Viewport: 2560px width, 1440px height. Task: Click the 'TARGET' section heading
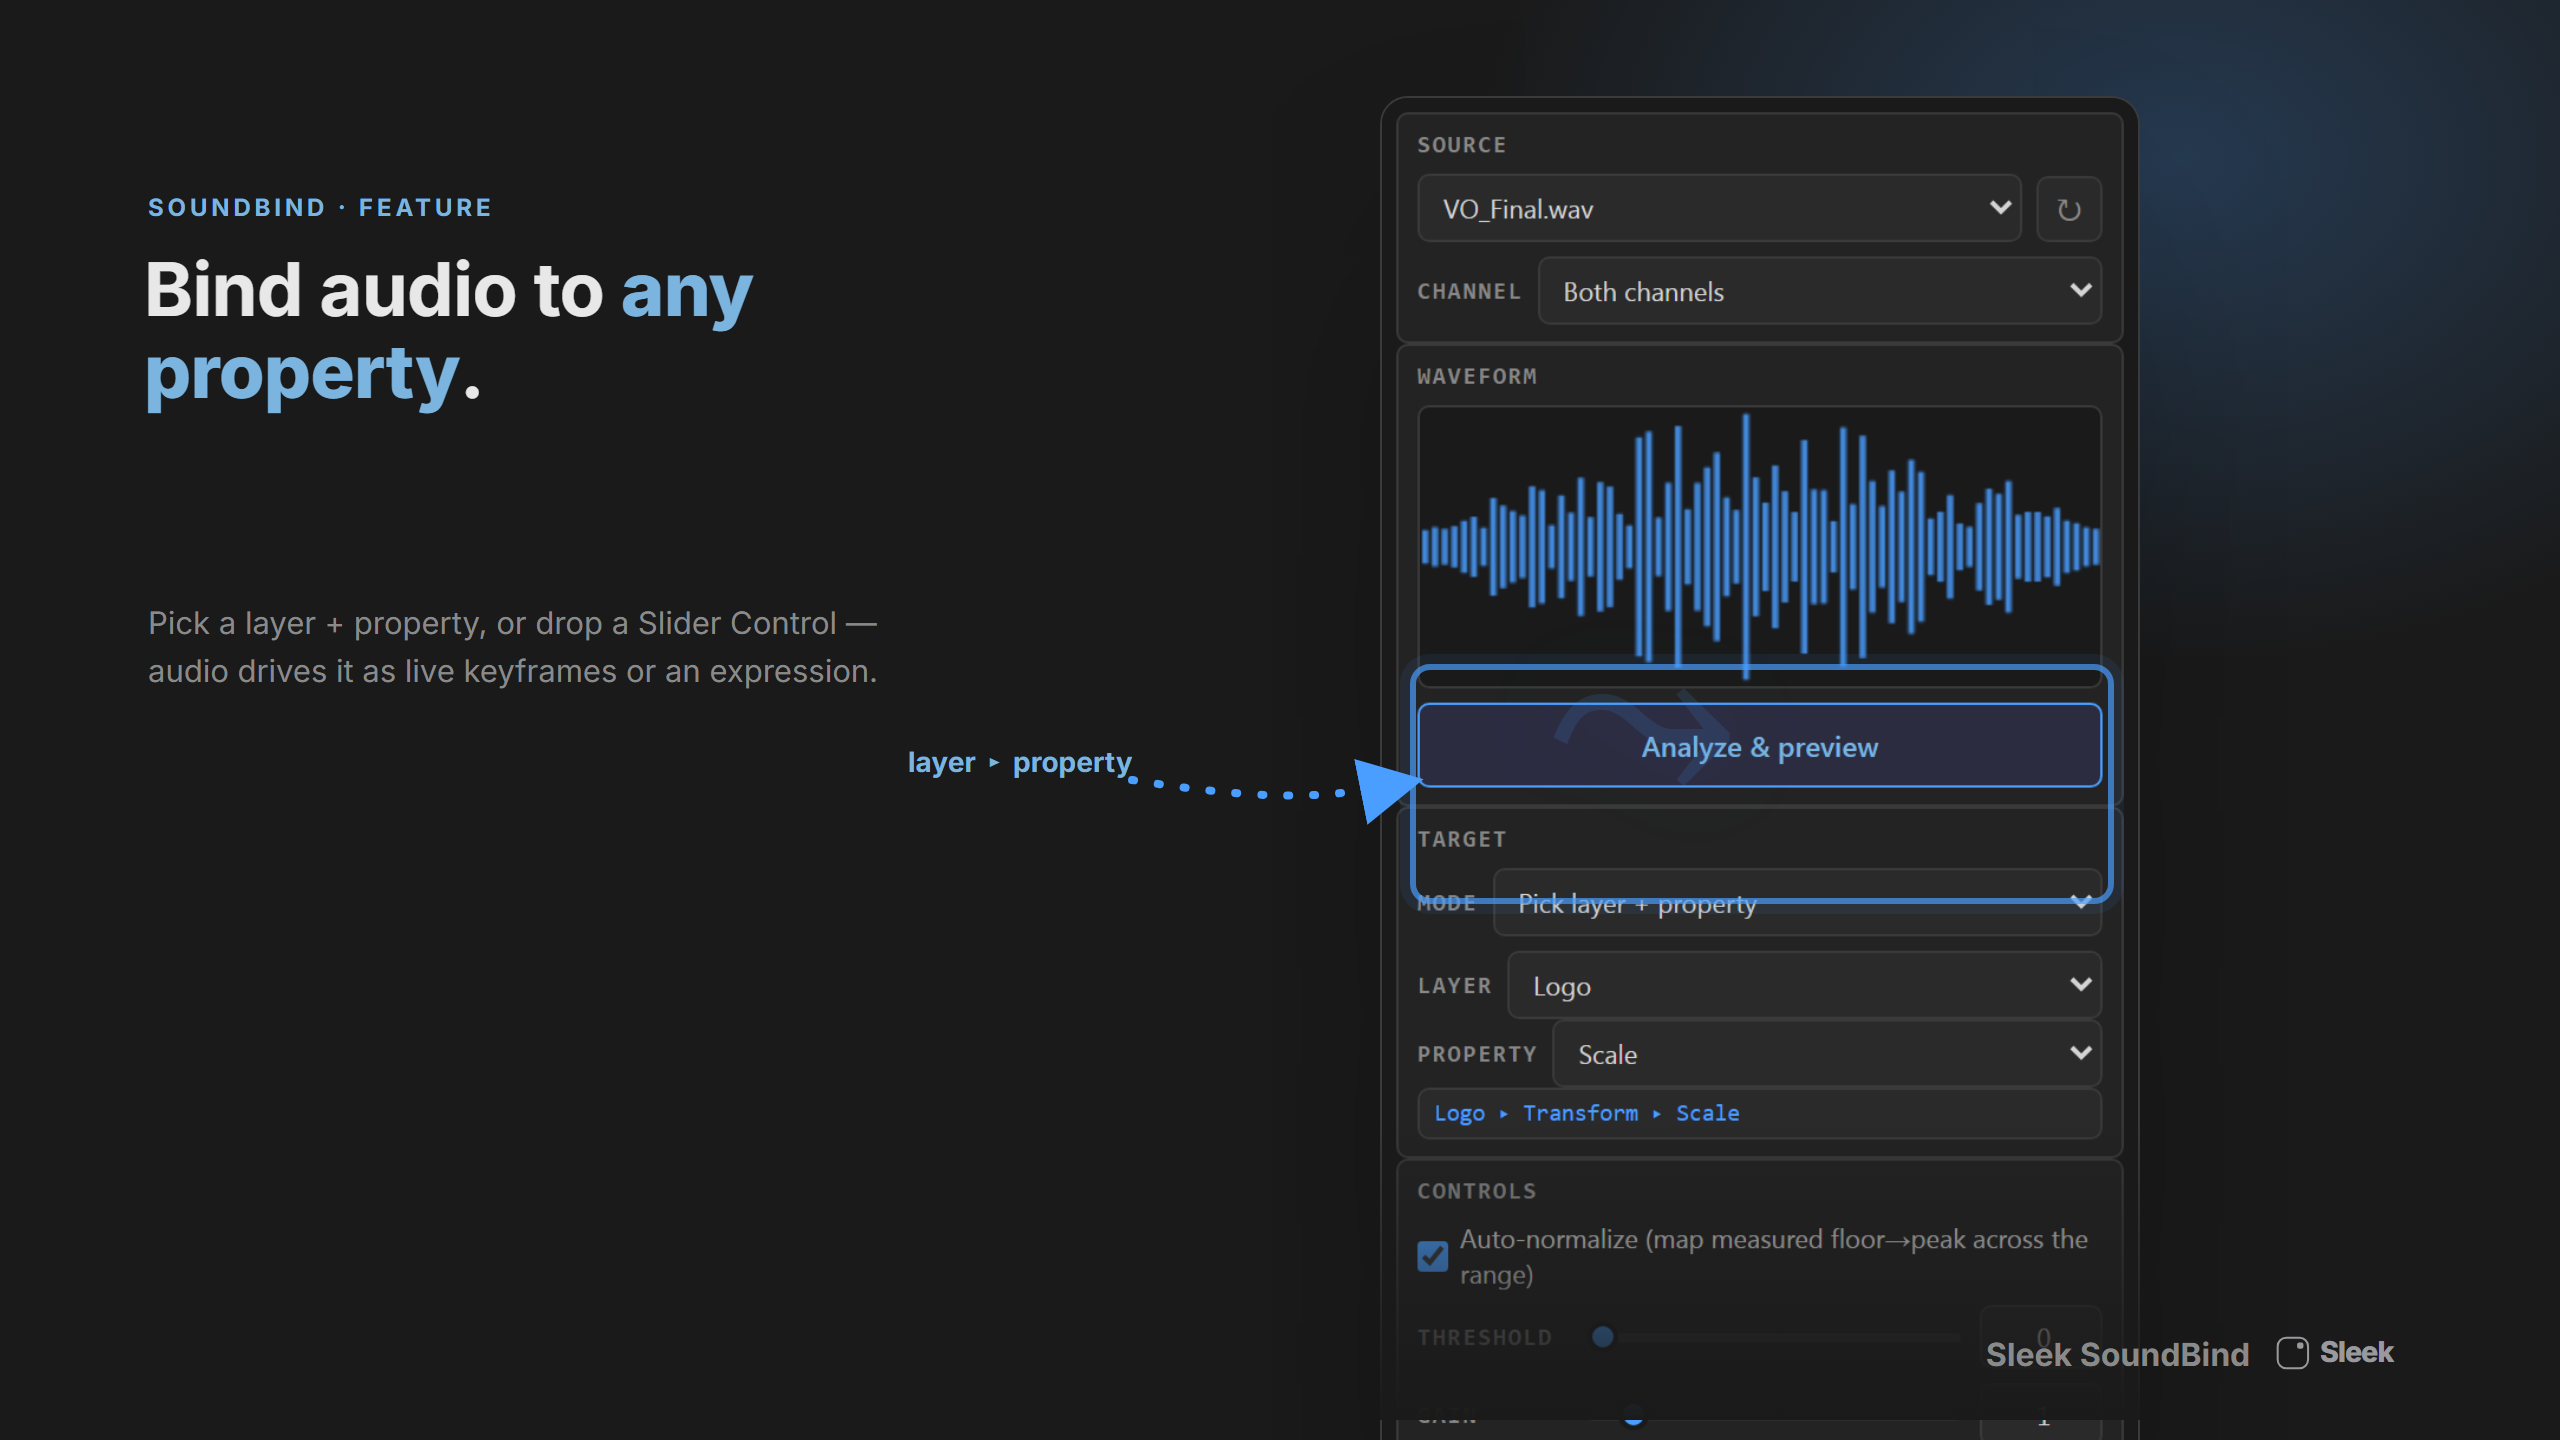point(1461,839)
